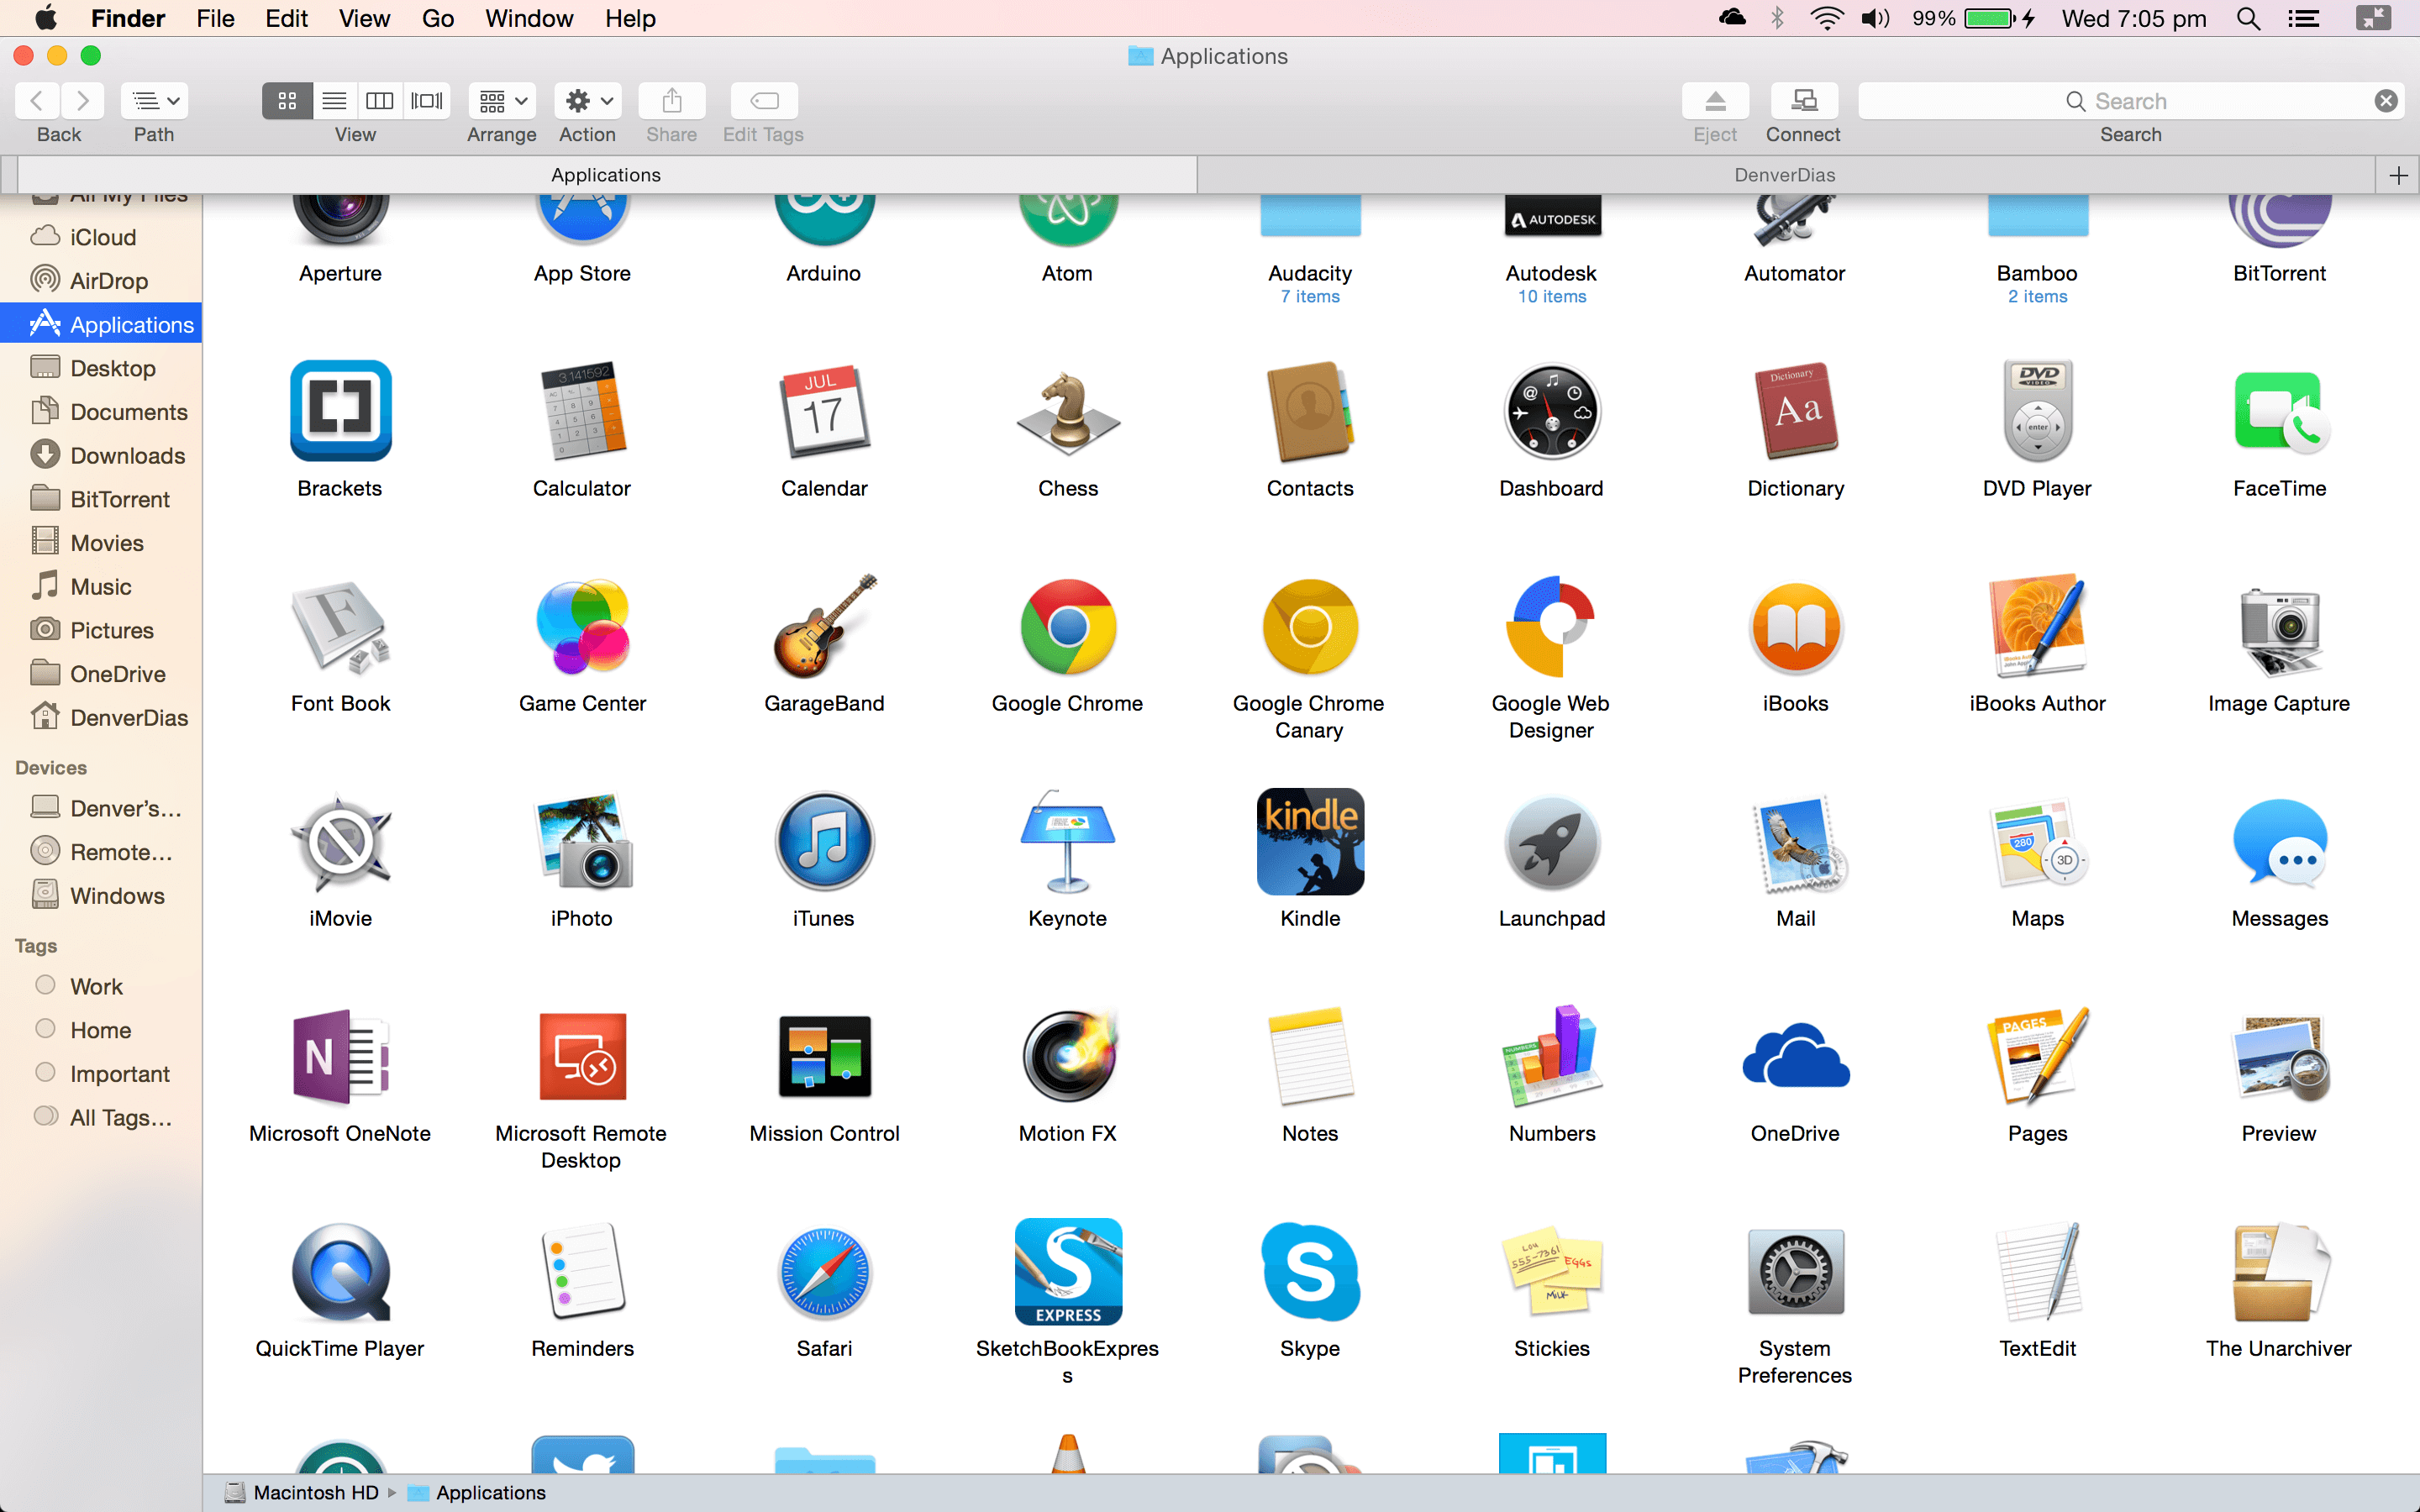The height and width of the screenshot is (1512, 2420).
Task: Open the Arrange dropdown menu
Action: pos(502,101)
